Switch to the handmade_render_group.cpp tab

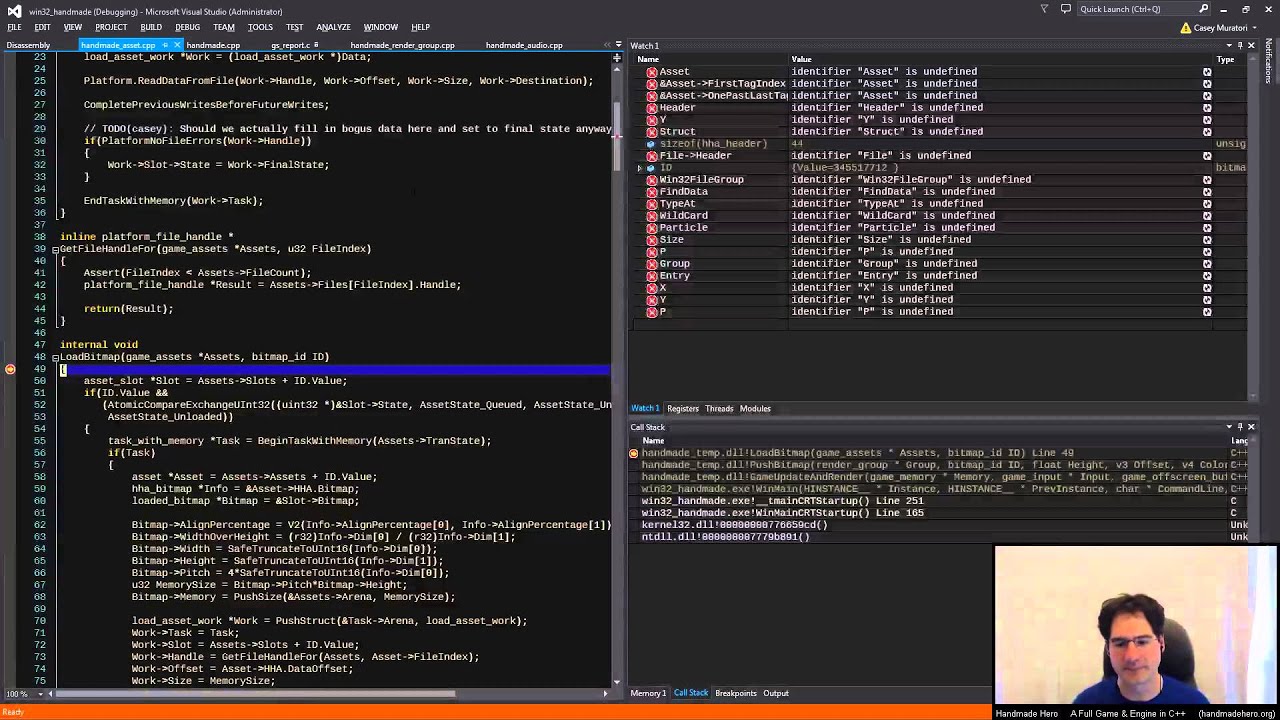402,45
